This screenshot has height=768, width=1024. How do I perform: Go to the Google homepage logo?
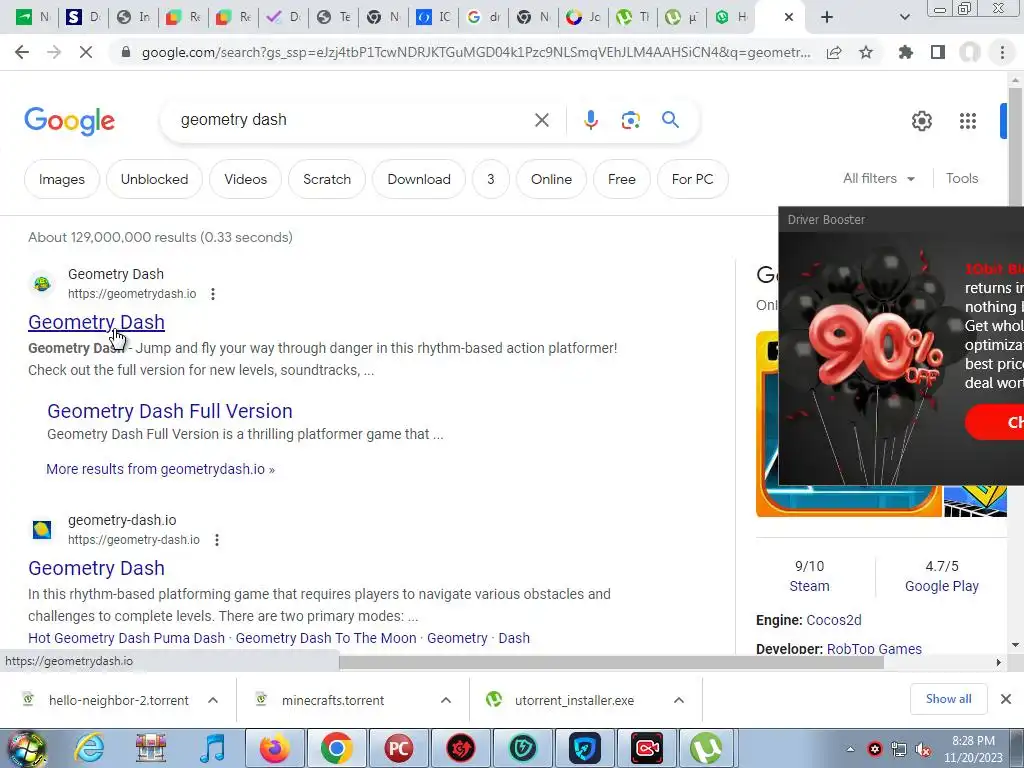point(69,121)
